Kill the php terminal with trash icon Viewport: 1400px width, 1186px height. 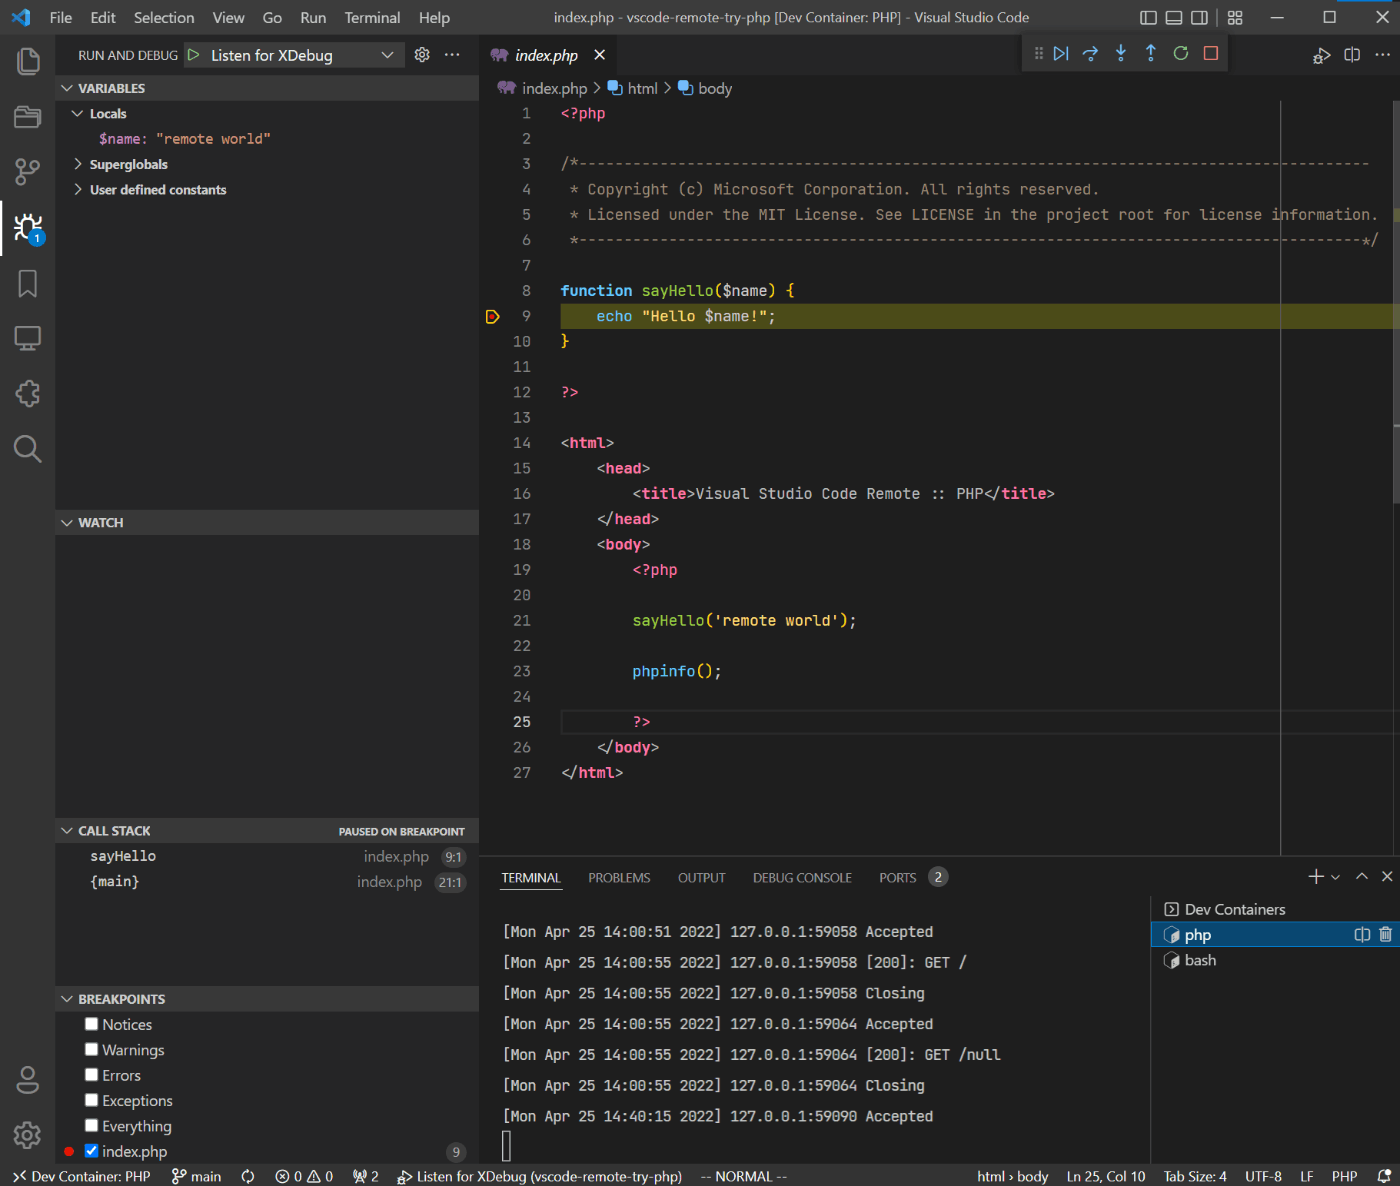pyautogui.click(x=1385, y=935)
